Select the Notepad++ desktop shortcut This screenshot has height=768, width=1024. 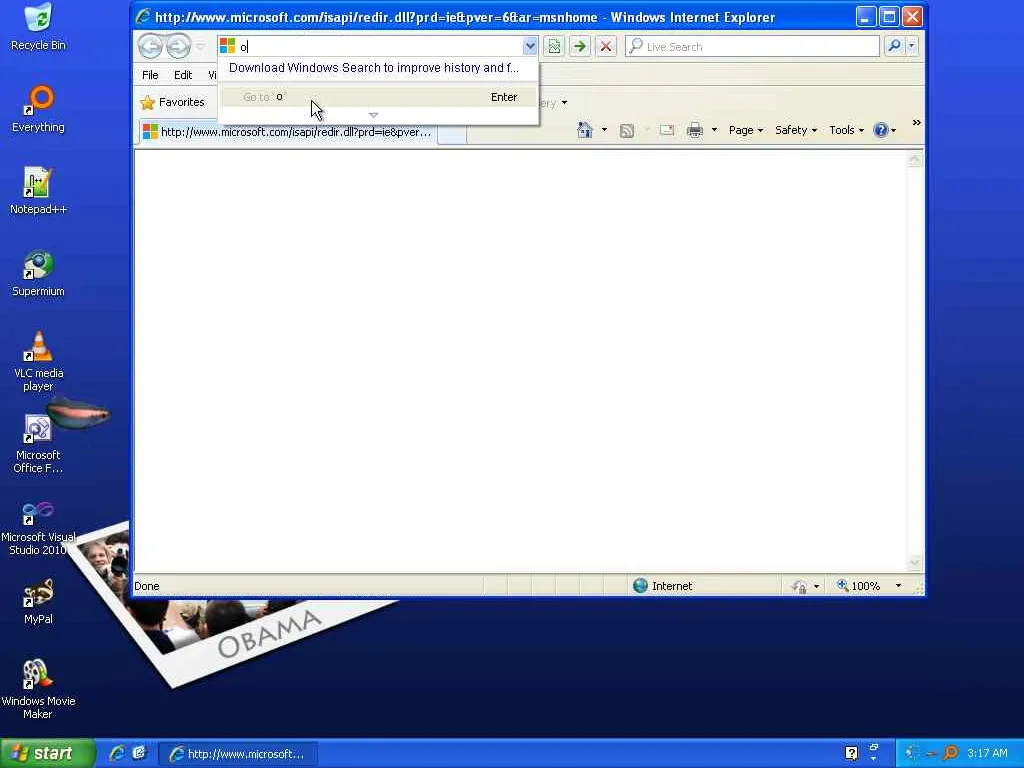click(x=39, y=191)
